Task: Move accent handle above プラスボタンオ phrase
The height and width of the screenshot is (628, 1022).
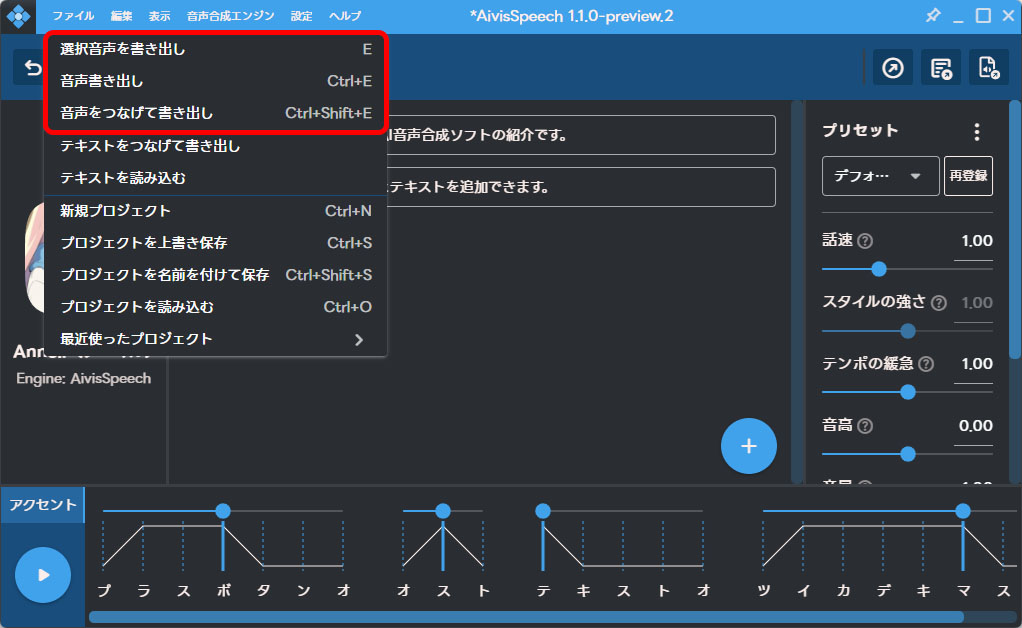Action: (x=223, y=511)
